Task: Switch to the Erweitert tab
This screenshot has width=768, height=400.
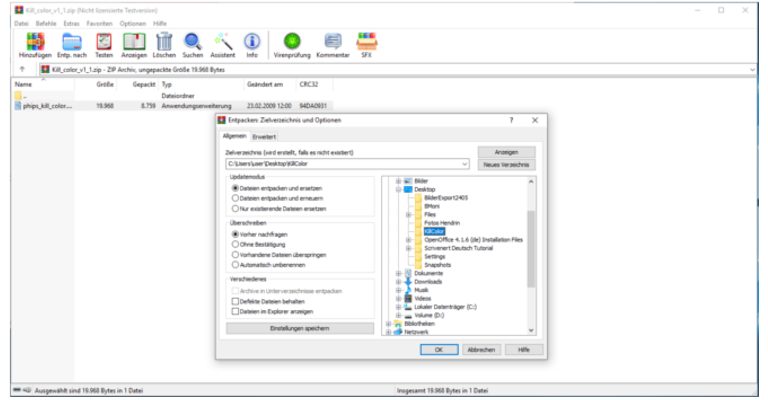Action: (264, 137)
